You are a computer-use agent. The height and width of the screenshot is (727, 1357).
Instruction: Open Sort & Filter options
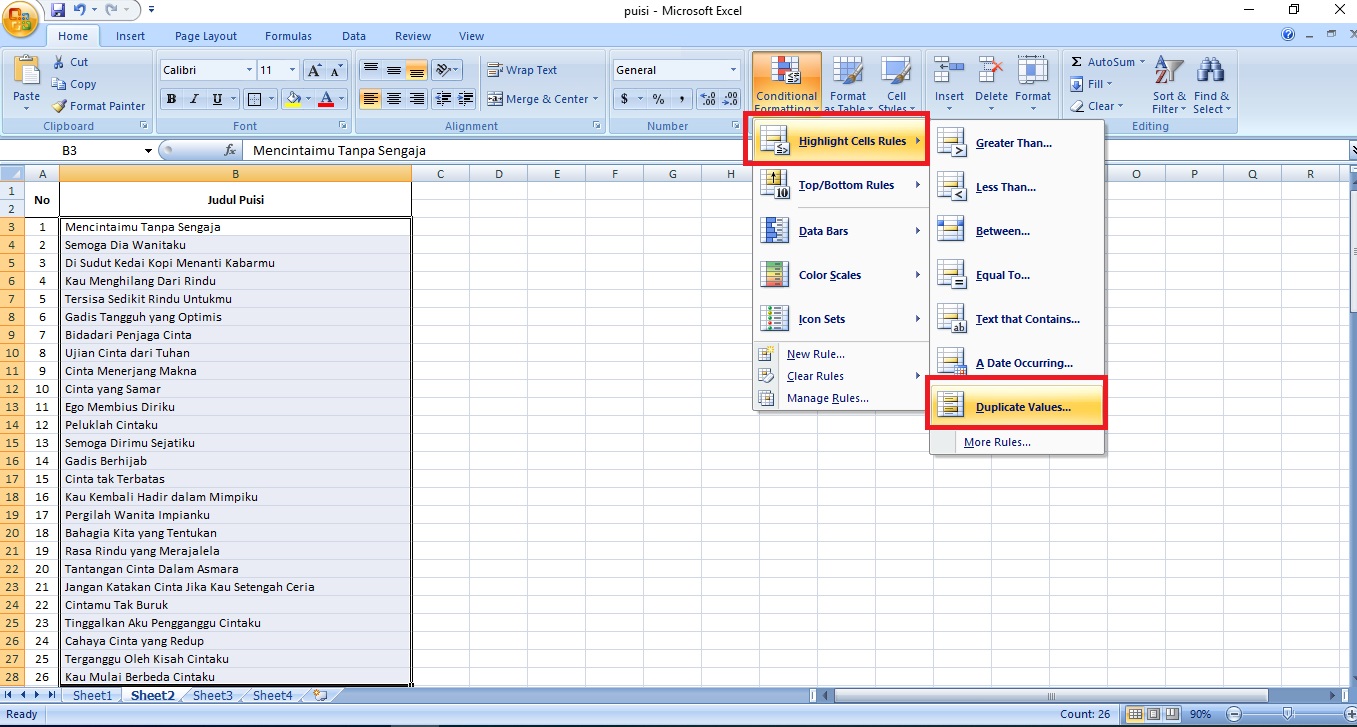coord(1167,85)
